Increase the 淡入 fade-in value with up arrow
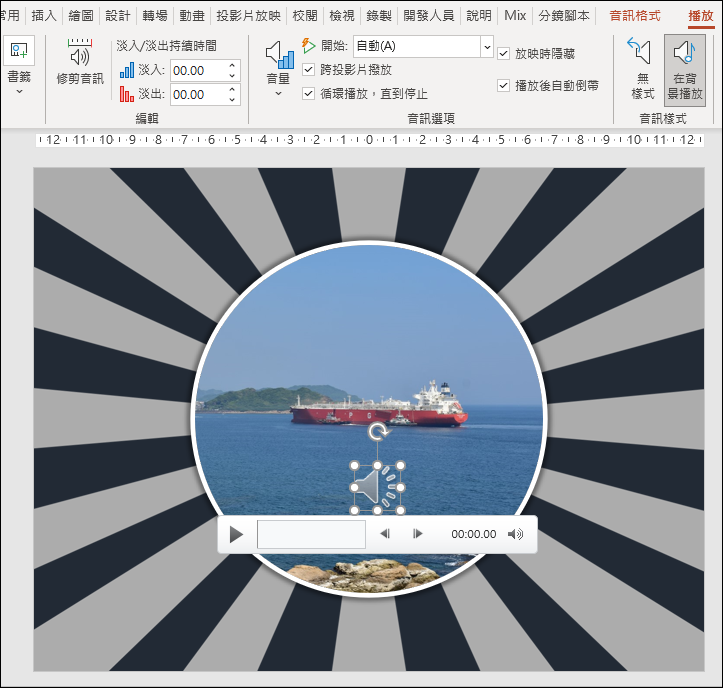Viewport: 723px width, 688px height. point(232,65)
